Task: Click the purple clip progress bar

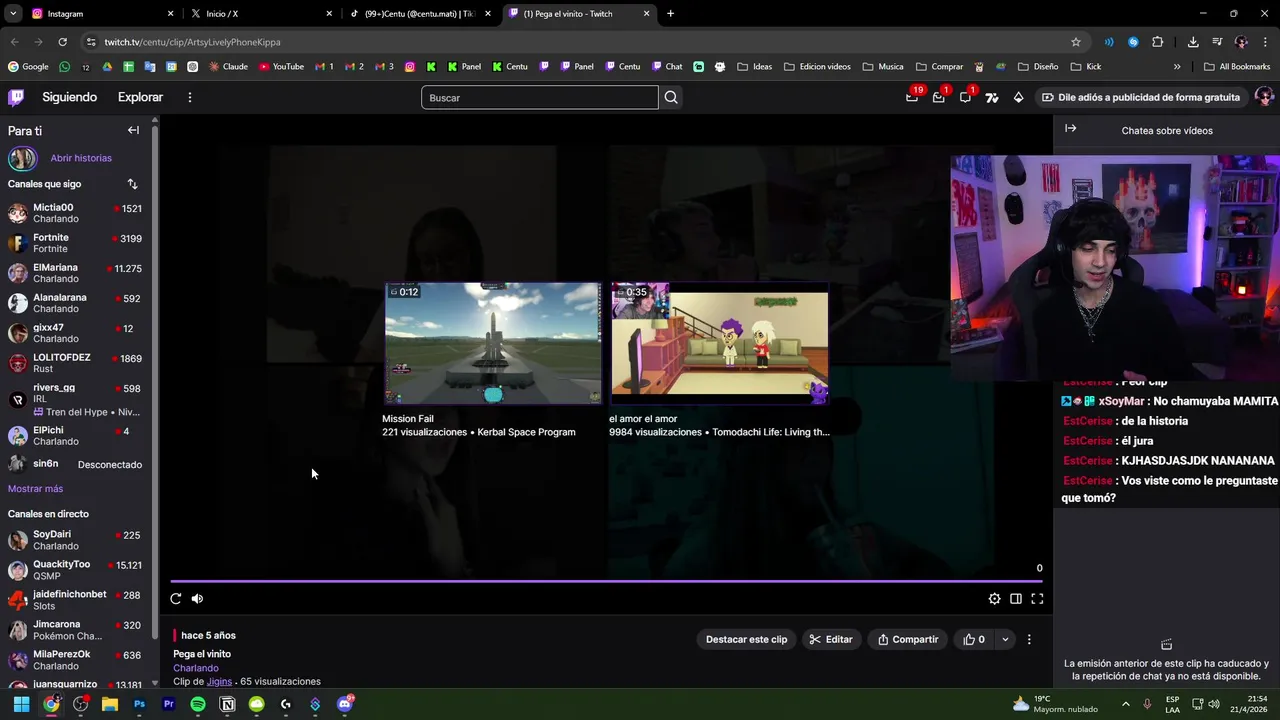Action: coord(607,581)
